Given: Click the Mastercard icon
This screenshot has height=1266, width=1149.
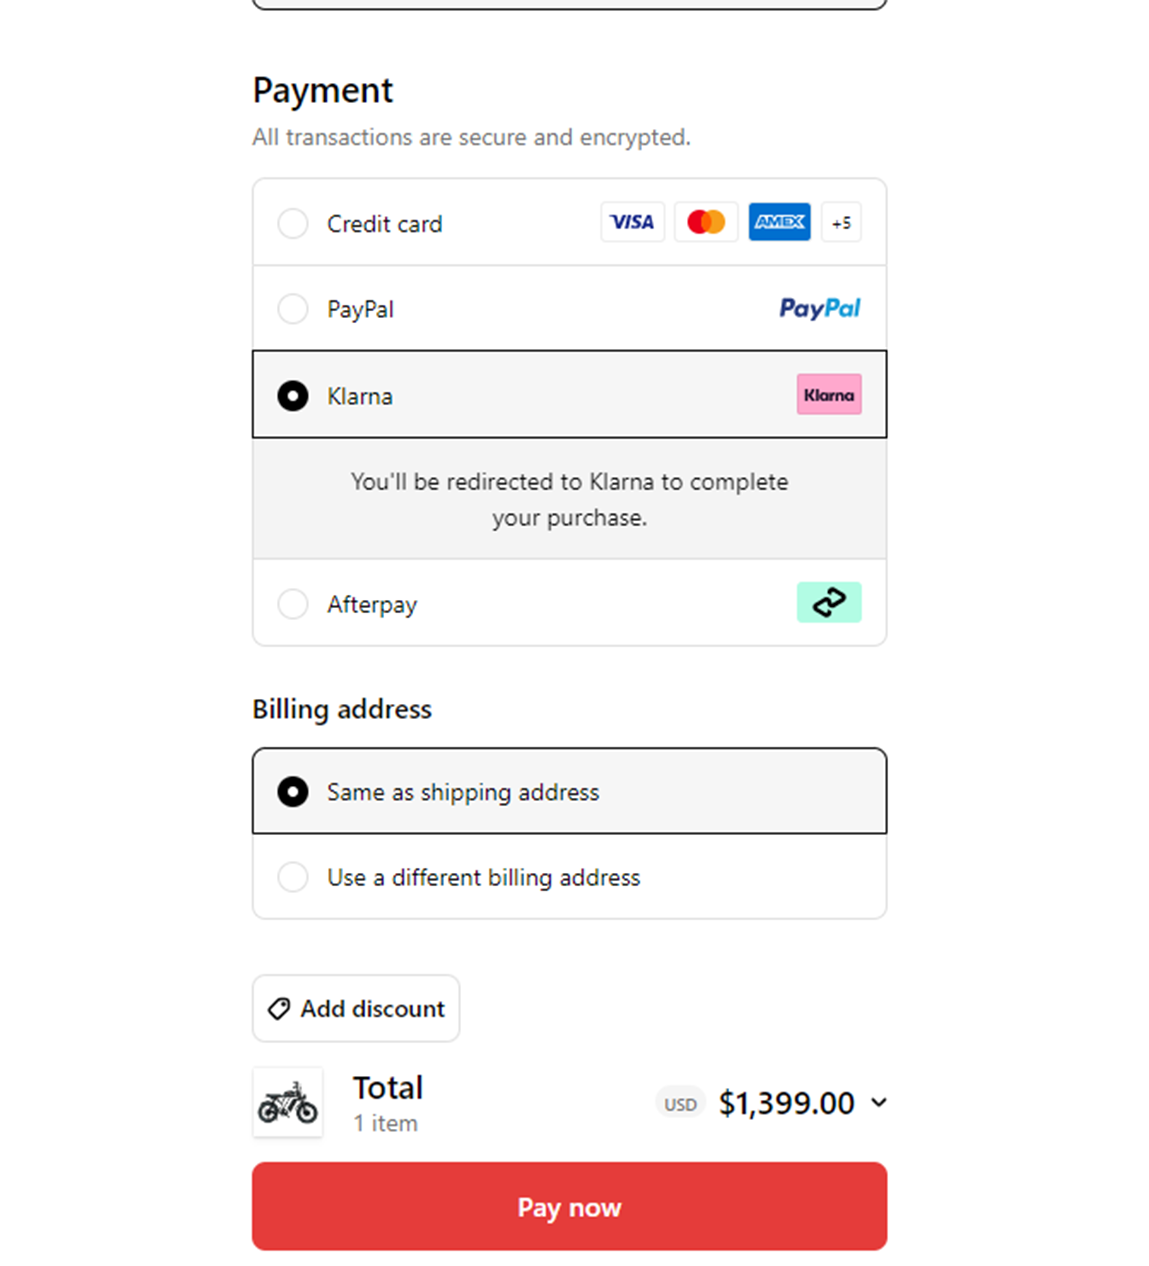Looking at the screenshot, I should (706, 222).
